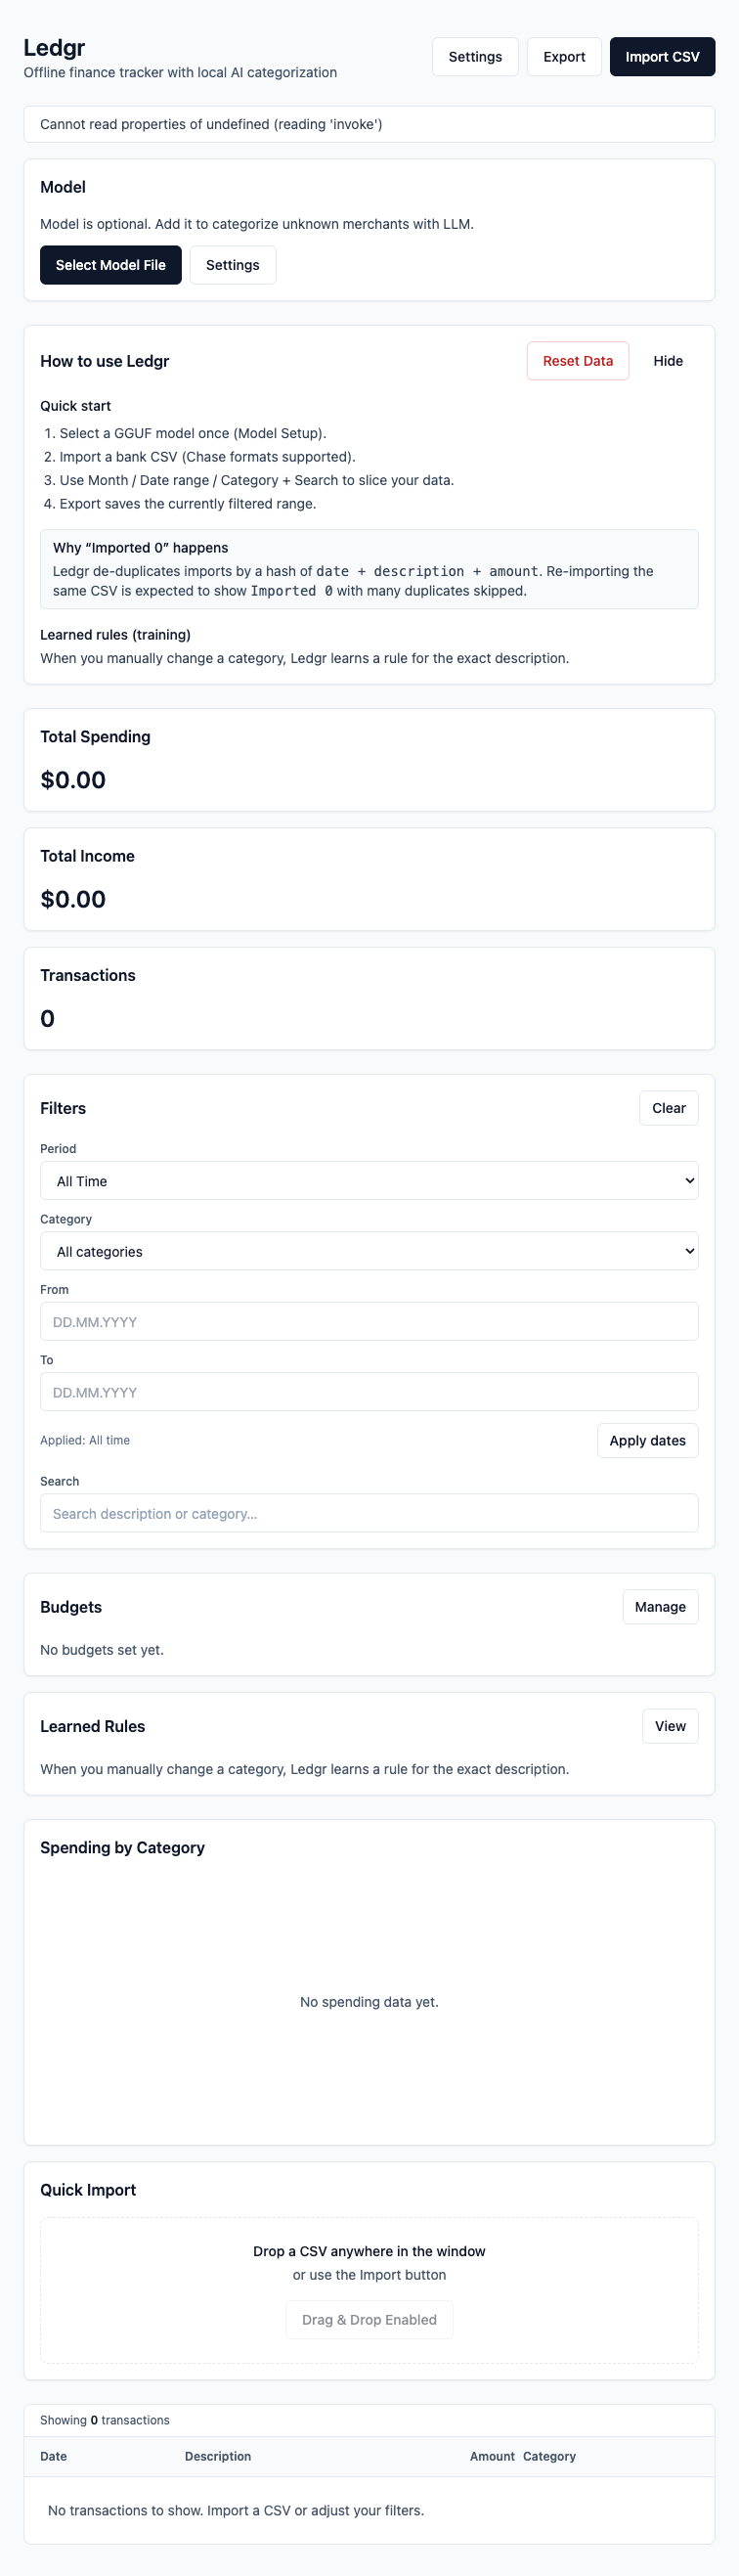The height and width of the screenshot is (2576, 739).
Task: Hide the How to use Ledgr panel
Action: [667, 361]
